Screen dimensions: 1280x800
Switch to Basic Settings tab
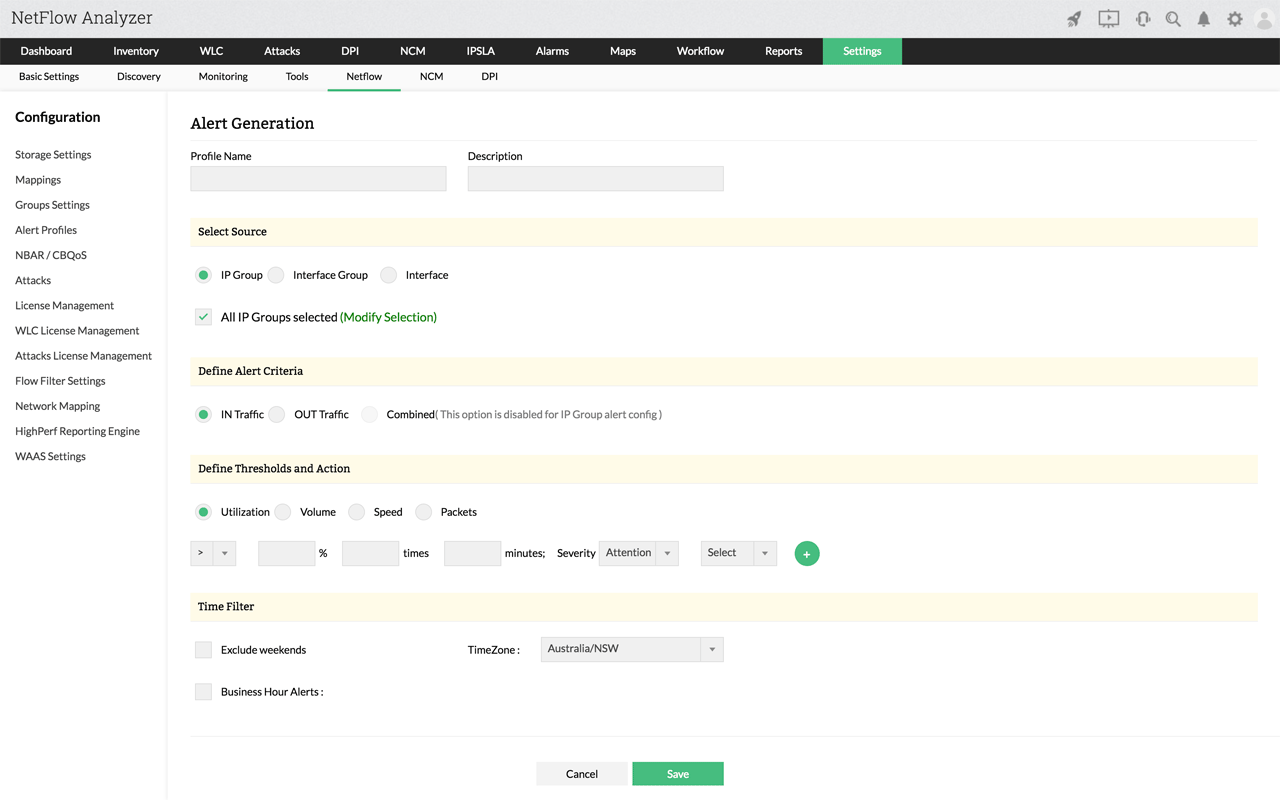(x=49, y=77)
